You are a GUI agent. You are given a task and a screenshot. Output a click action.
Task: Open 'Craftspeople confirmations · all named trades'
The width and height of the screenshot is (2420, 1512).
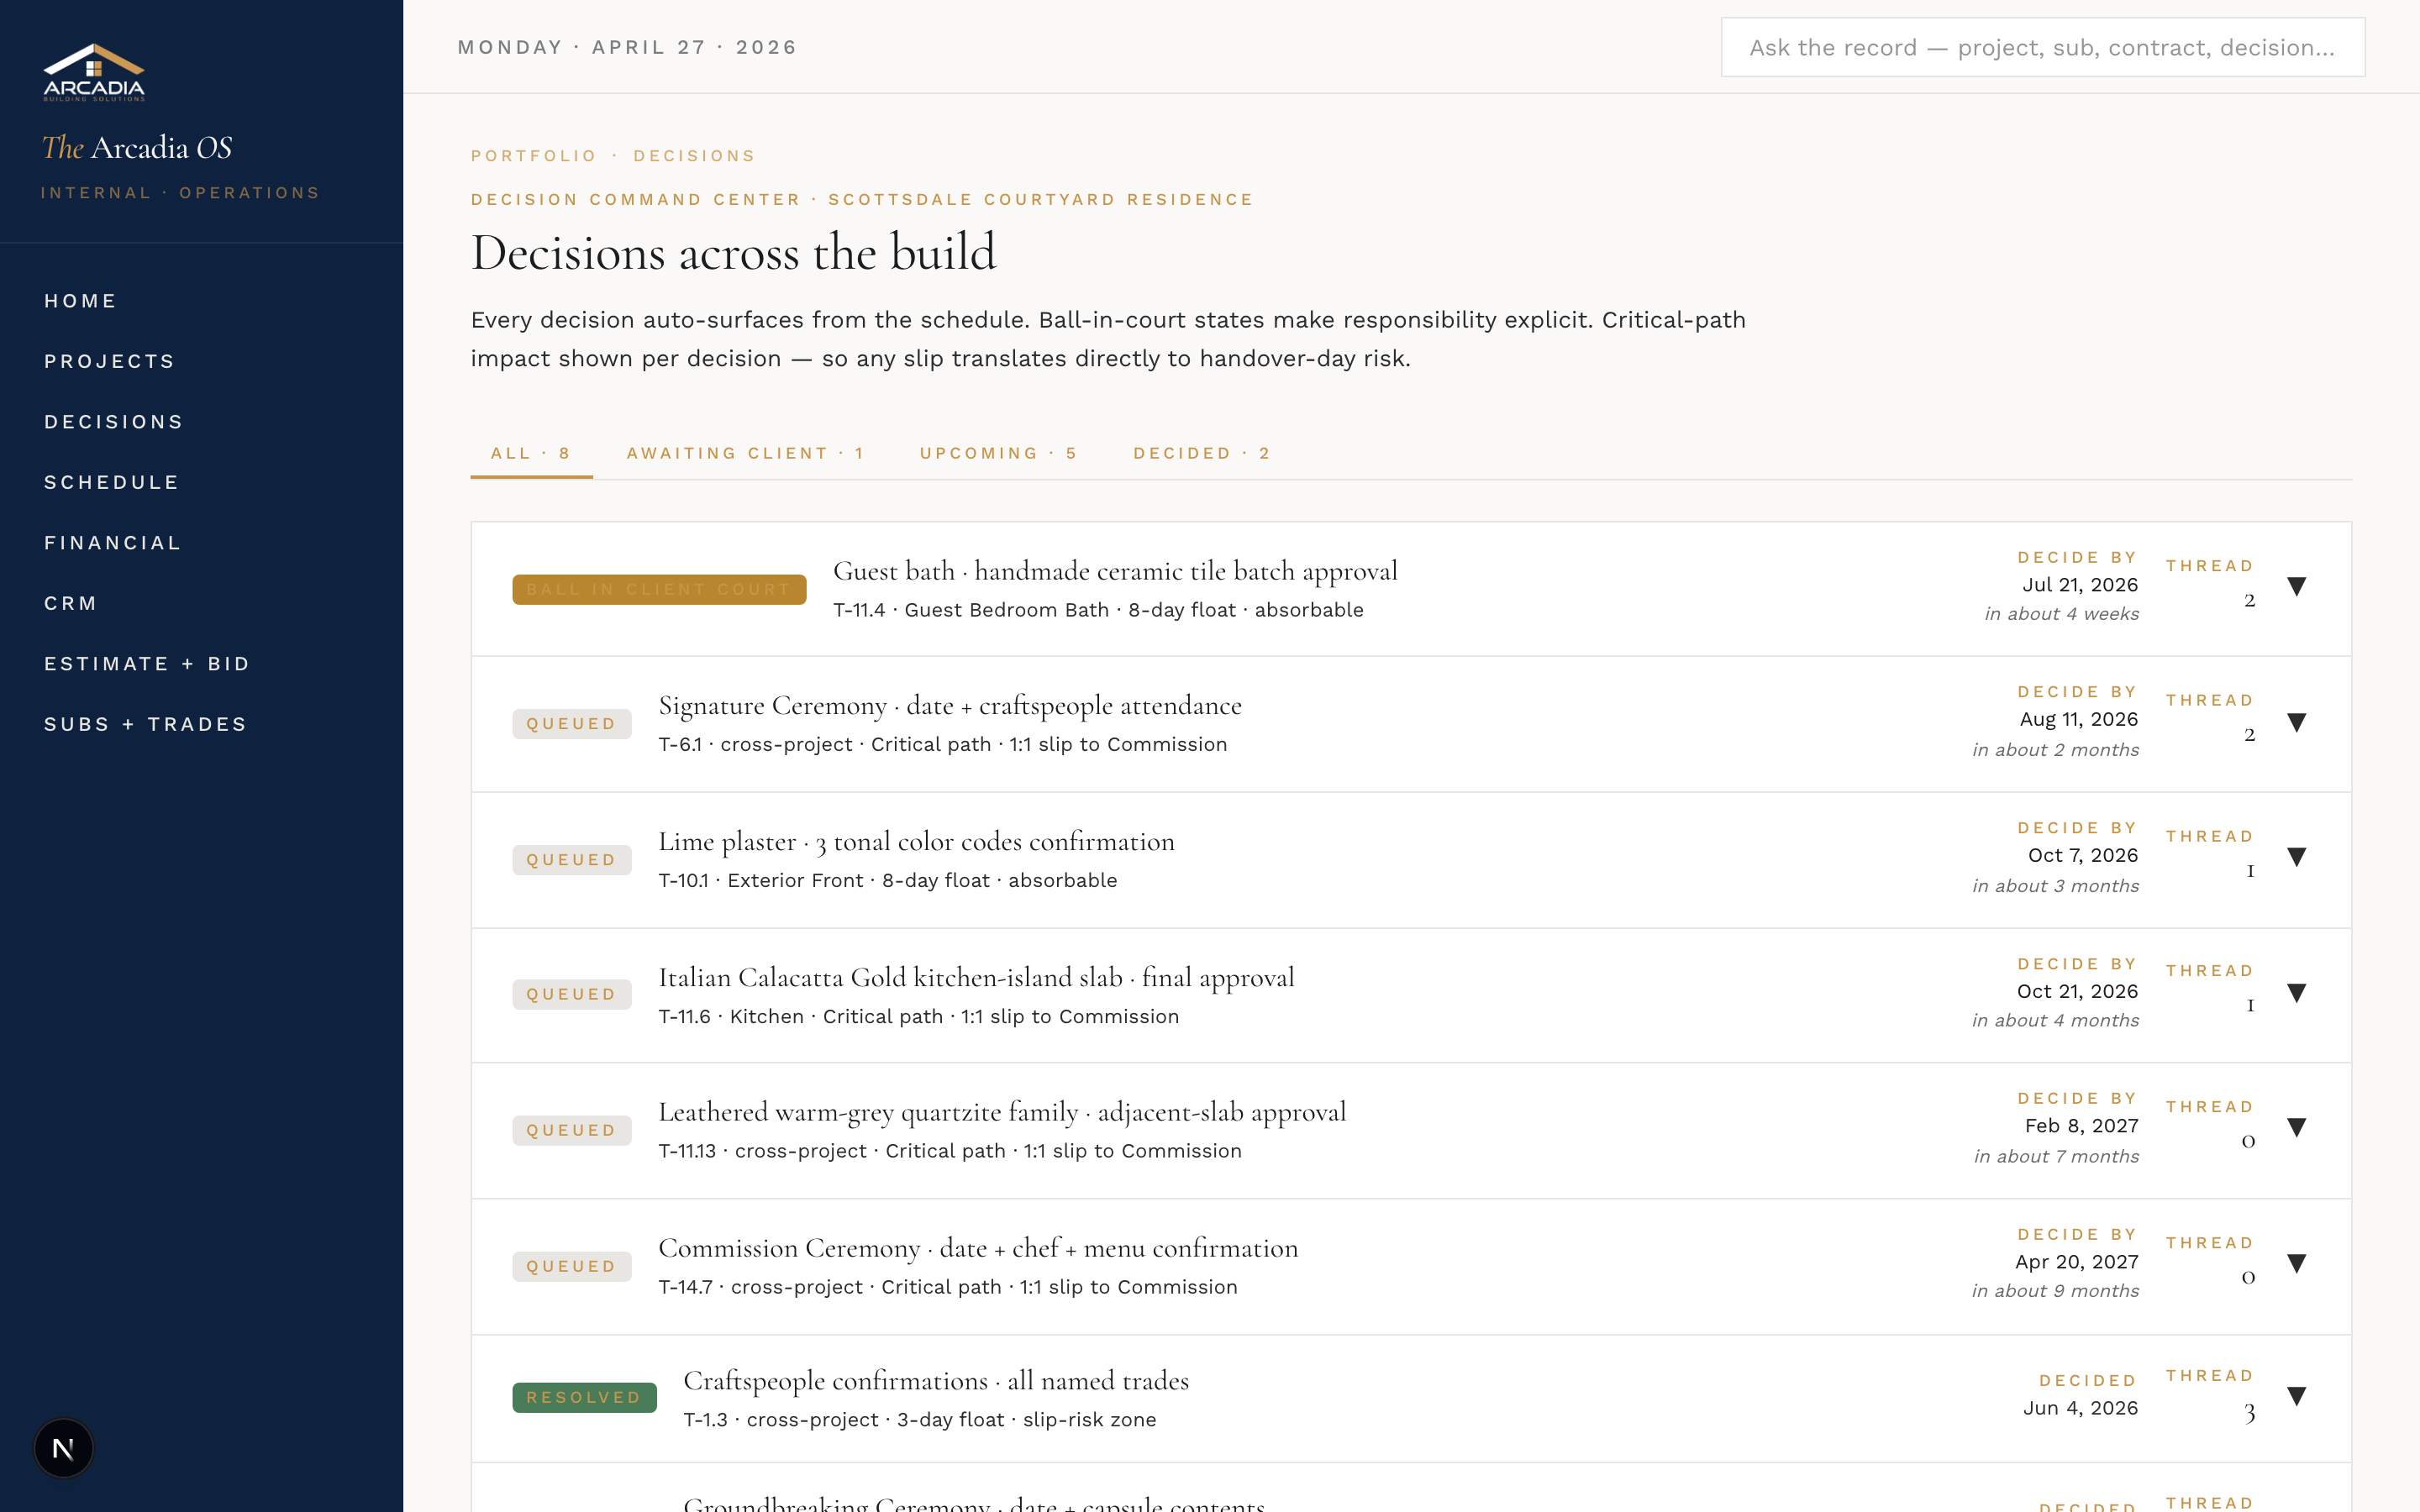click(x=936, y=1381)
